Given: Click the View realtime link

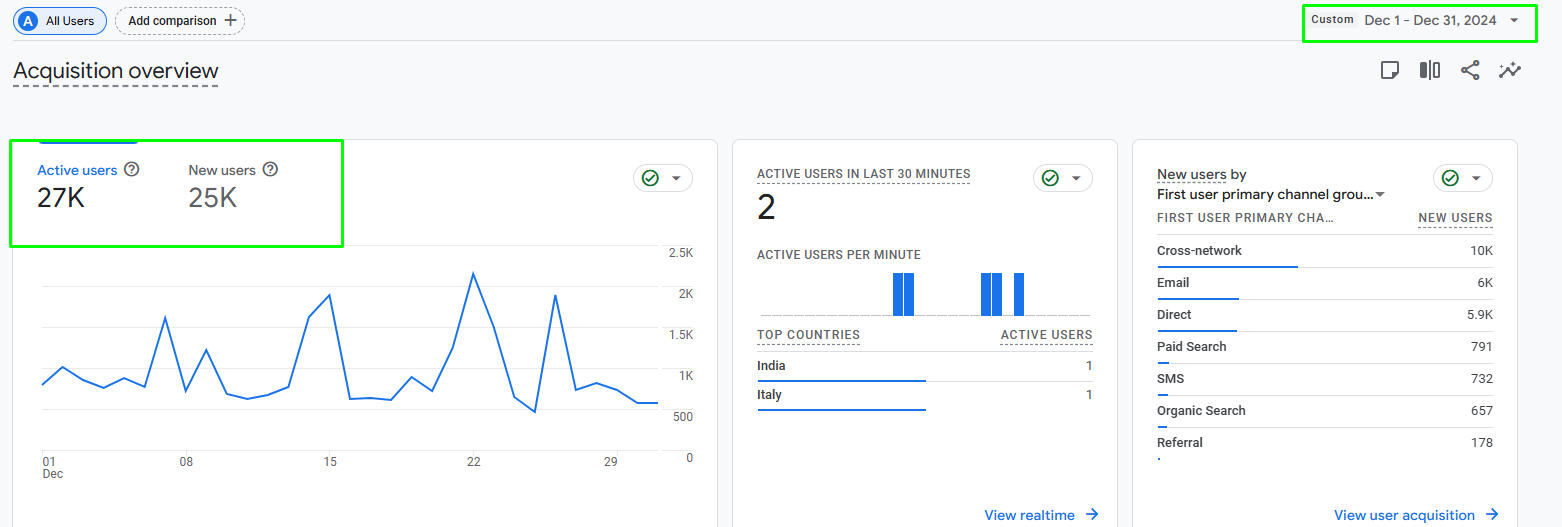Looking at the screenshot, I should pos(1029,515).
